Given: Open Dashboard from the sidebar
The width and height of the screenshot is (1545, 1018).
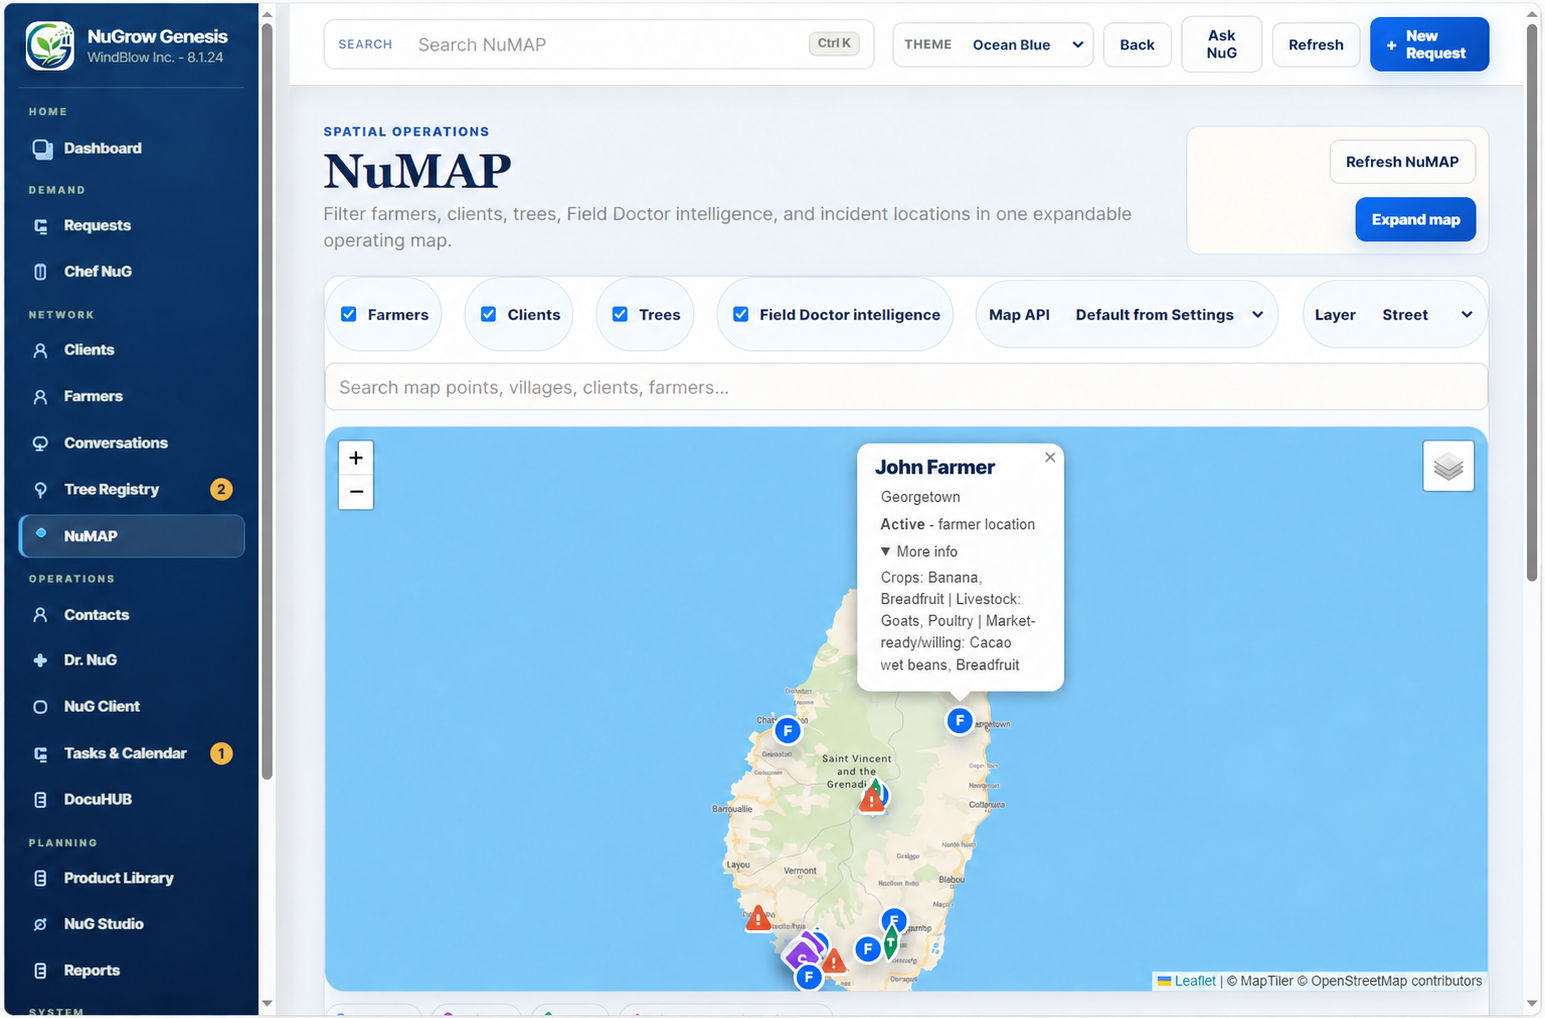Looking at the screenshot, I should pyautogui.click(x=131, y=148).
